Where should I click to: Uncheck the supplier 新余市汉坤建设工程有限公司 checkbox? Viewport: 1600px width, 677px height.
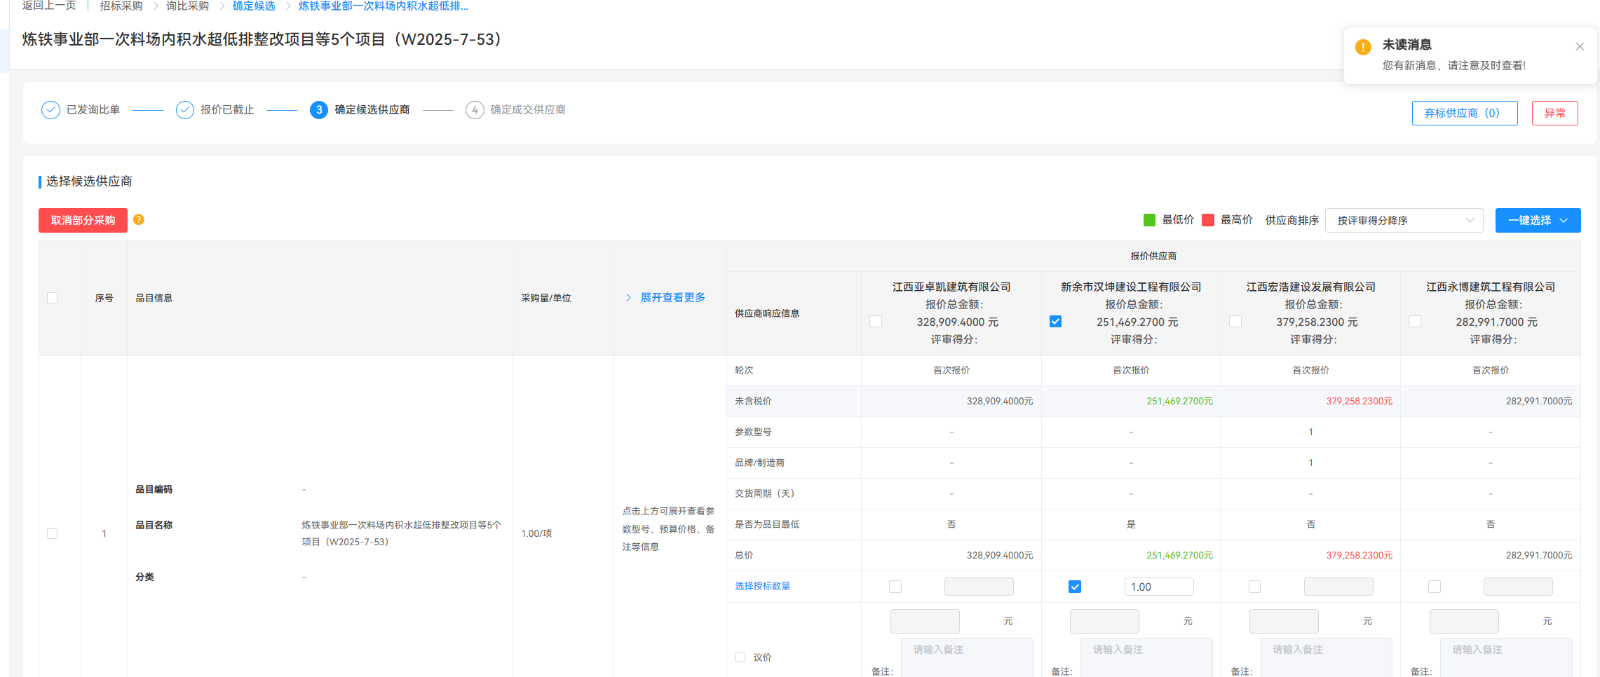pos(1056,322)
